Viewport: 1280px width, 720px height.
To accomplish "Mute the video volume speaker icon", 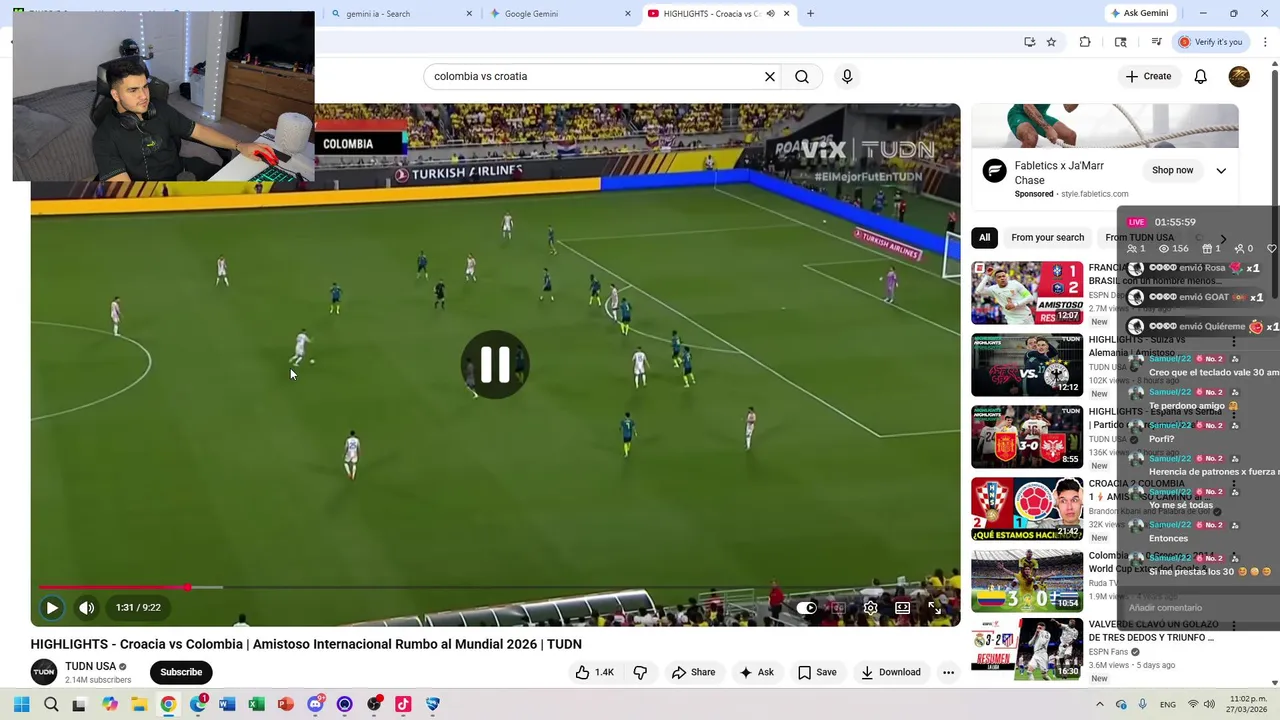I will pyautogui.click(x=87, y=607).
